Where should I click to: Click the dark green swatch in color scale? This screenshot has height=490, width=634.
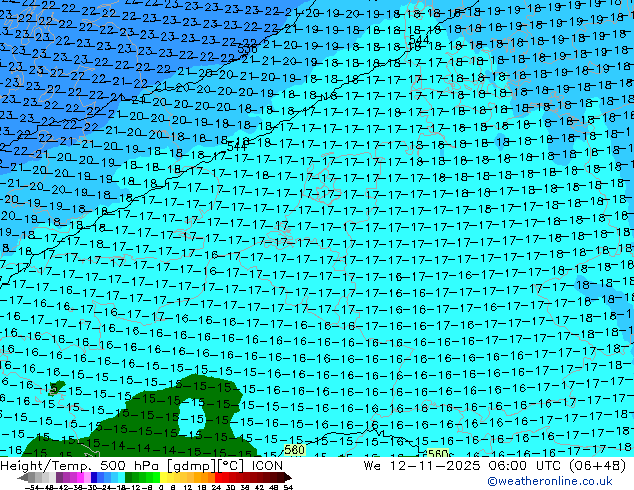(129, 477)
